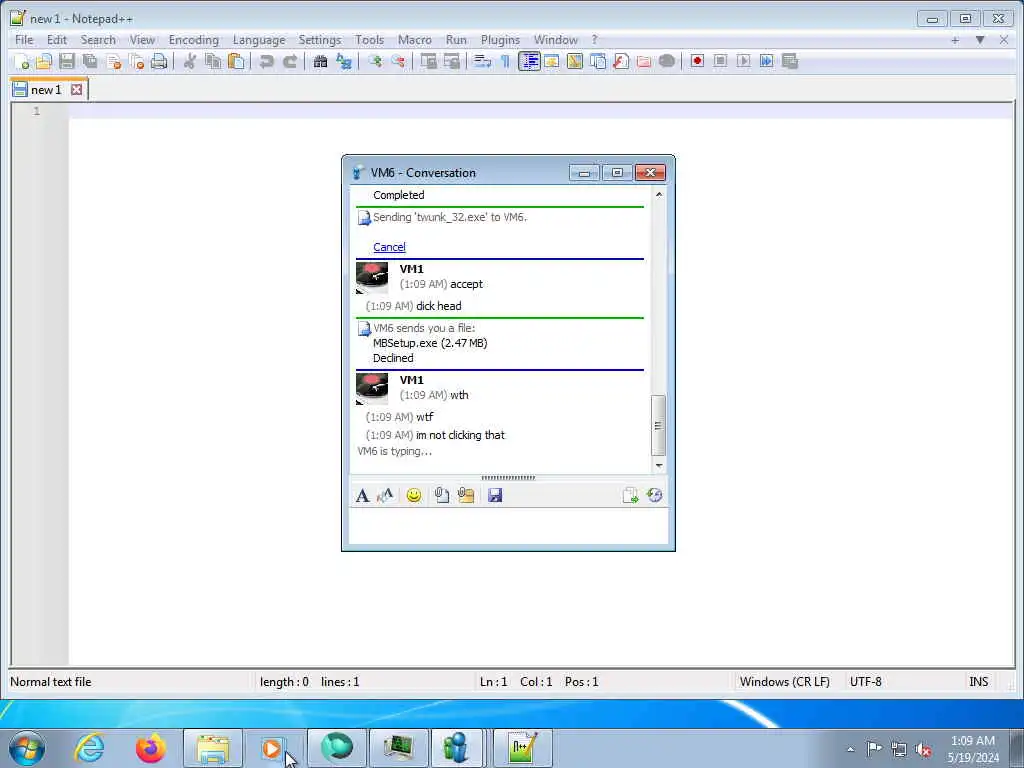
Task: Open the Settings menu
Action: [x=319, y=40]
